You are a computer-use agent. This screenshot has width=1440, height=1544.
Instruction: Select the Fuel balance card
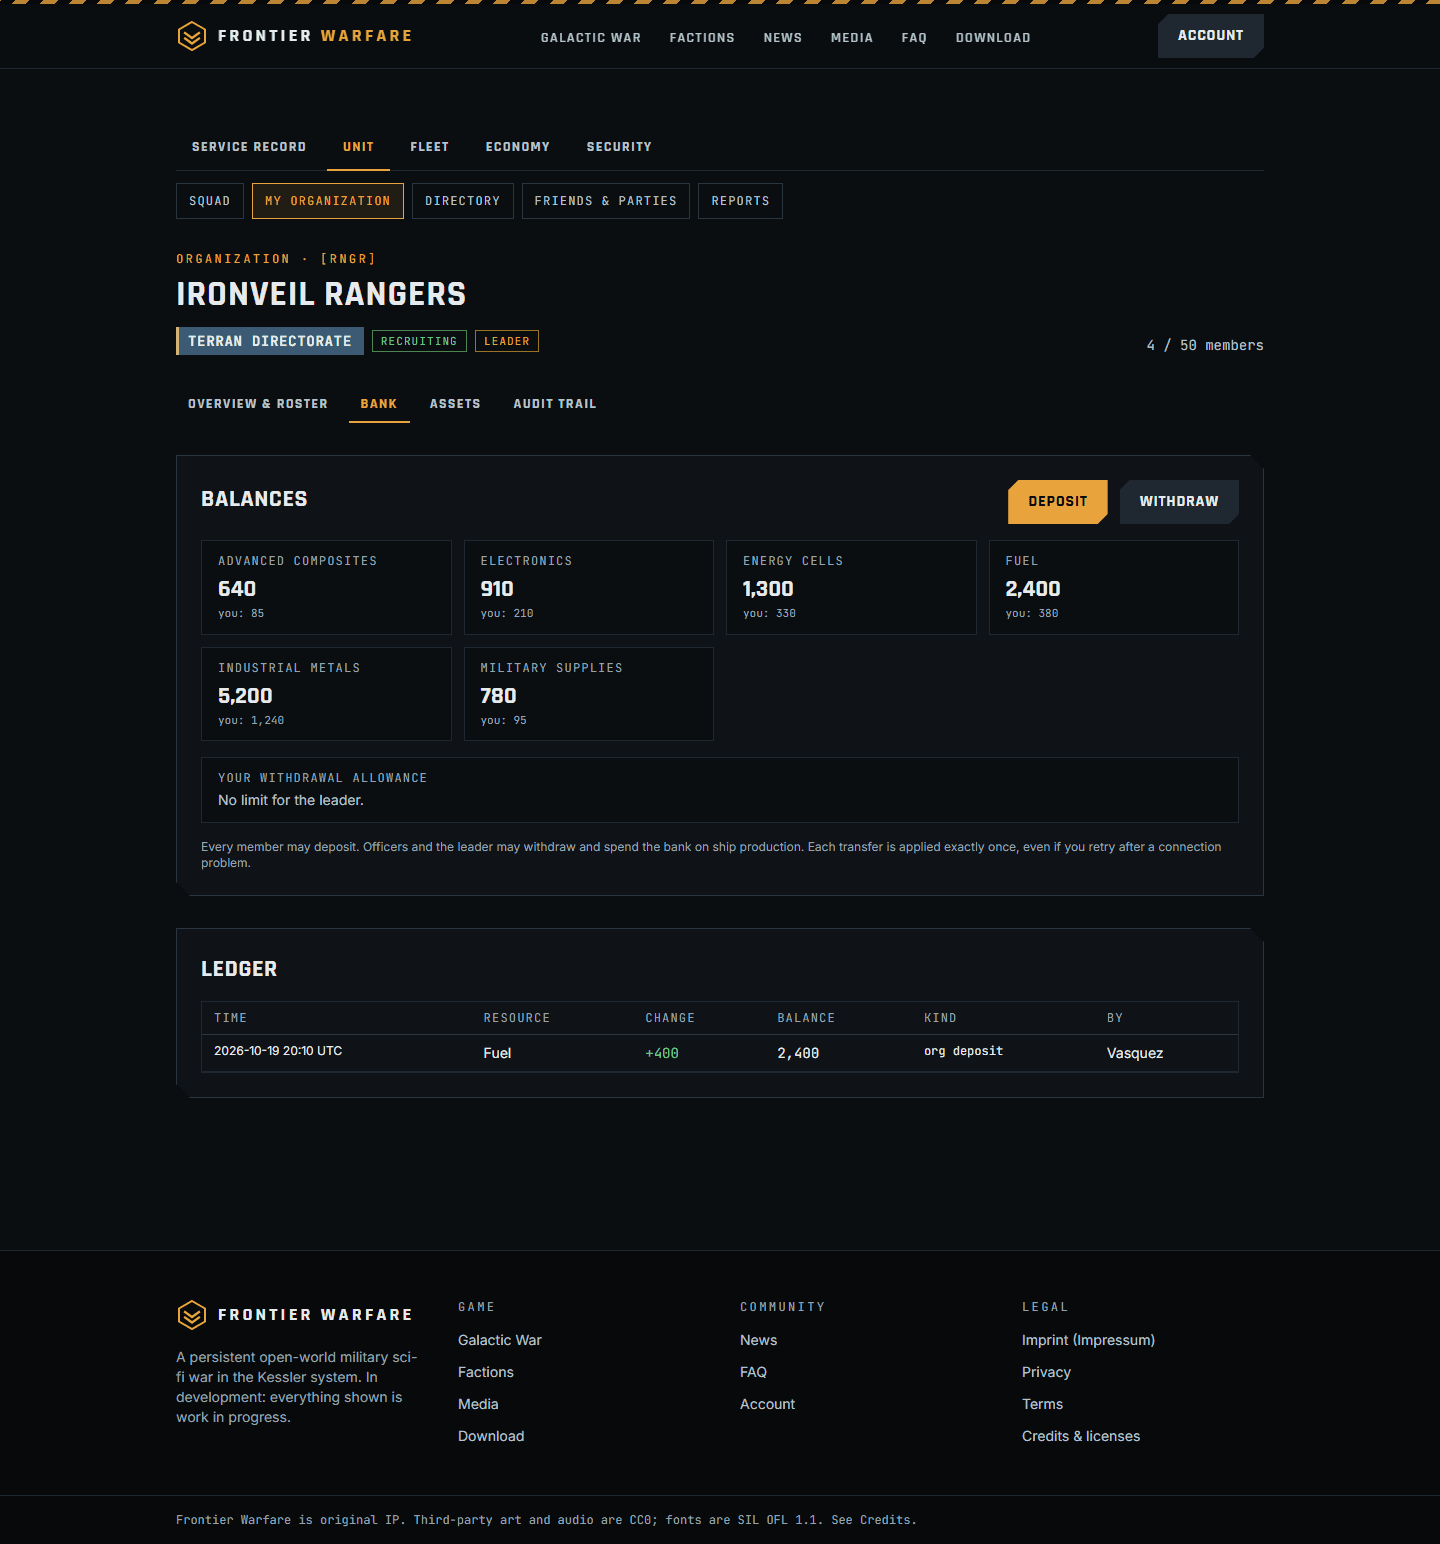[x=1114, y=588]
